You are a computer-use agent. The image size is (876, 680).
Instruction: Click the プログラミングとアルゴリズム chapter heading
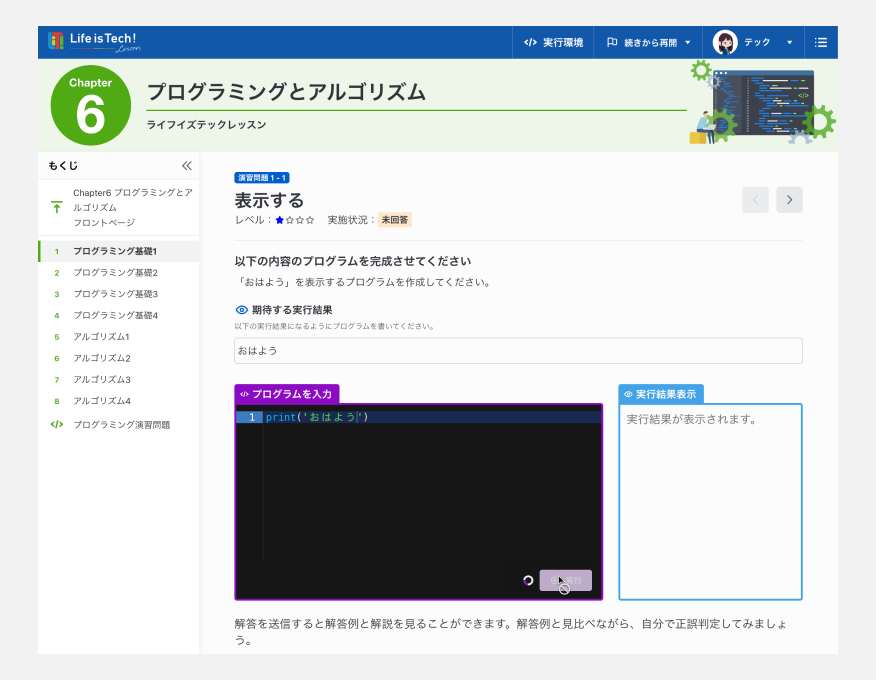286,92
